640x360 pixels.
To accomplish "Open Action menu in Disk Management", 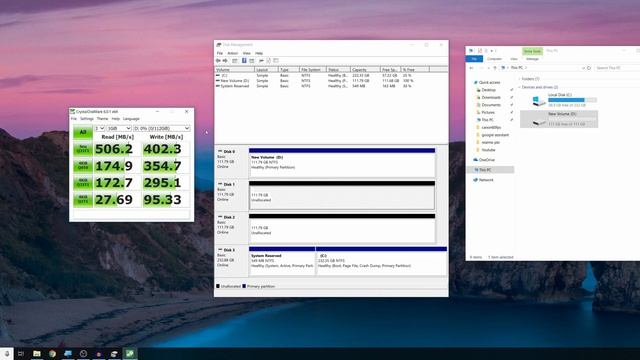I will coord(233,53).
